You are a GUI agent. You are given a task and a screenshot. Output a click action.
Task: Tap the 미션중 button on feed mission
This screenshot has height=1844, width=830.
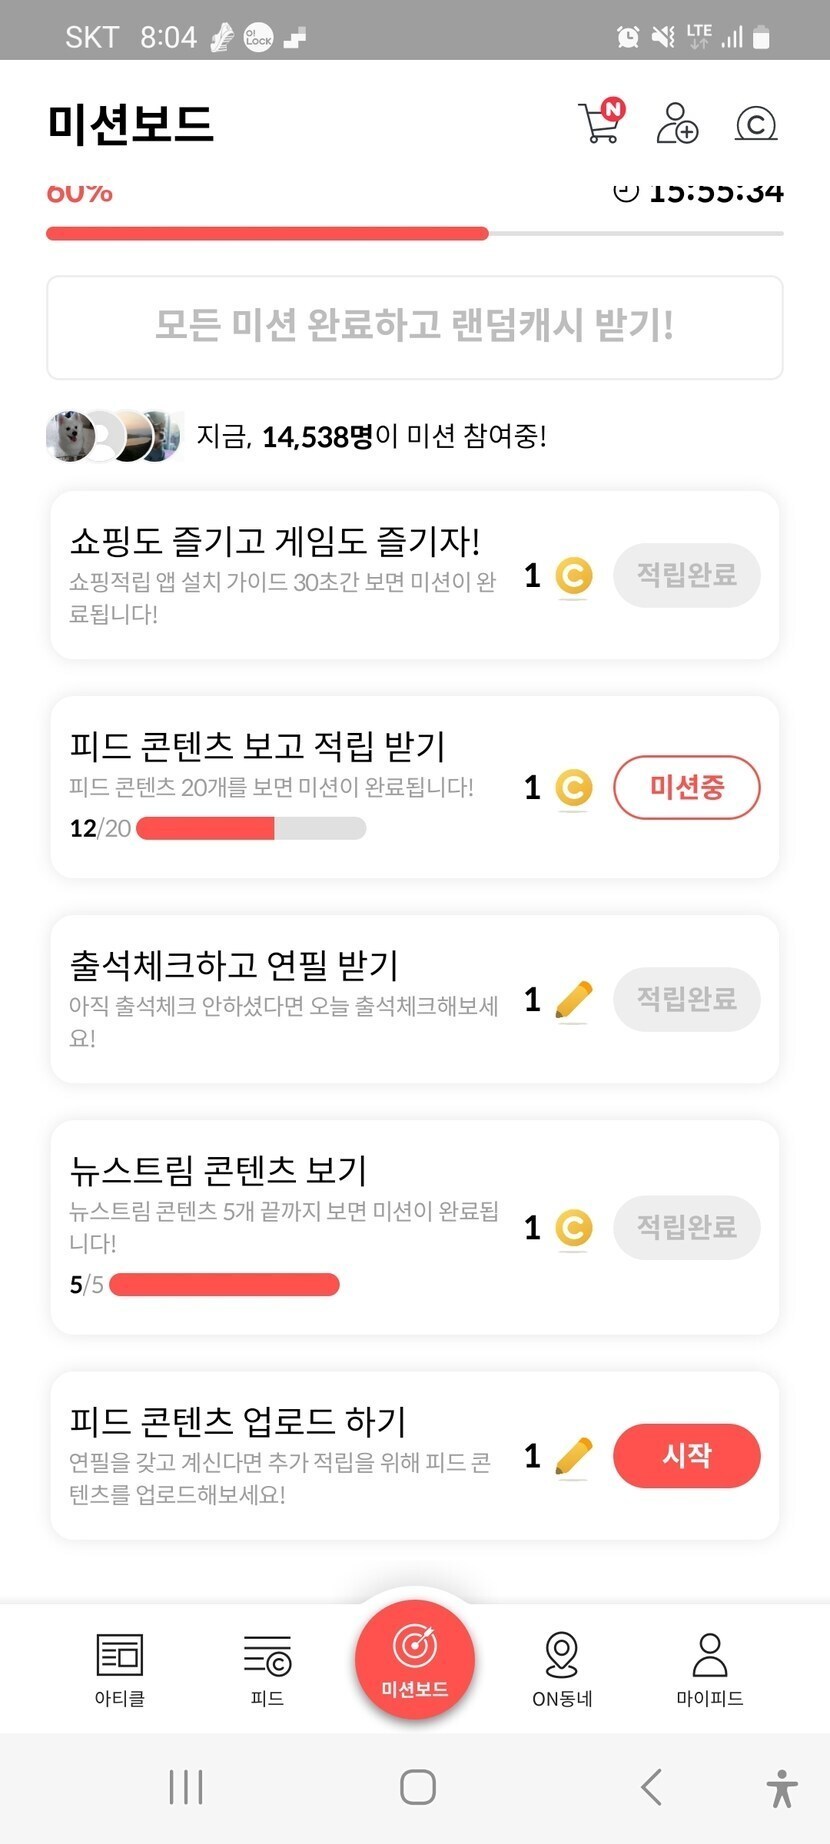point(686,787)
